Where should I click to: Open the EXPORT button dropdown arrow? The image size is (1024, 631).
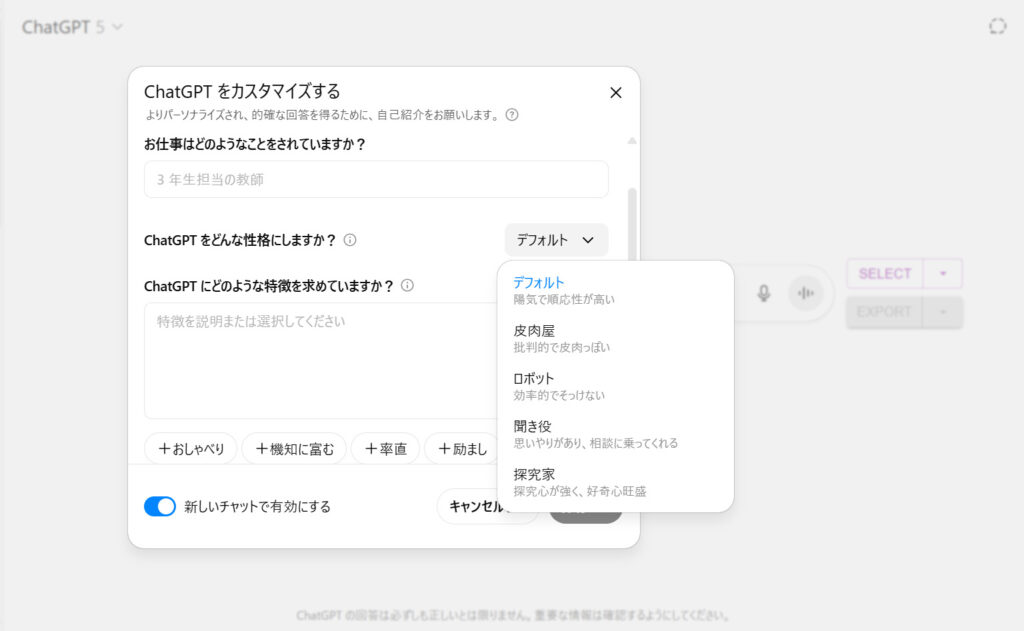point(942,312)
